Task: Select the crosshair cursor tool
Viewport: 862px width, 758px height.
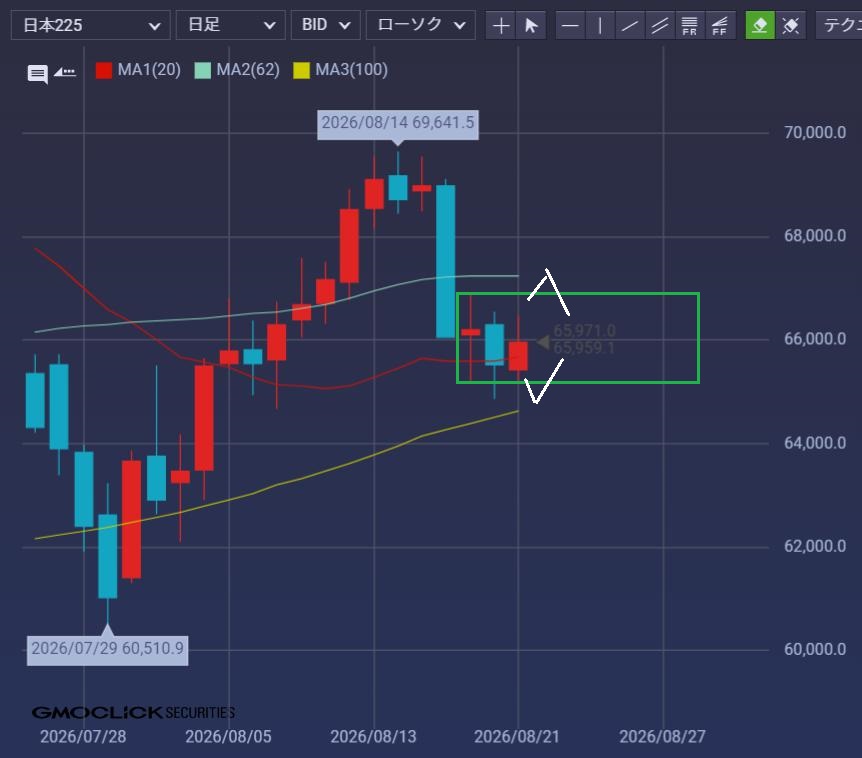Action: [501, 25]
